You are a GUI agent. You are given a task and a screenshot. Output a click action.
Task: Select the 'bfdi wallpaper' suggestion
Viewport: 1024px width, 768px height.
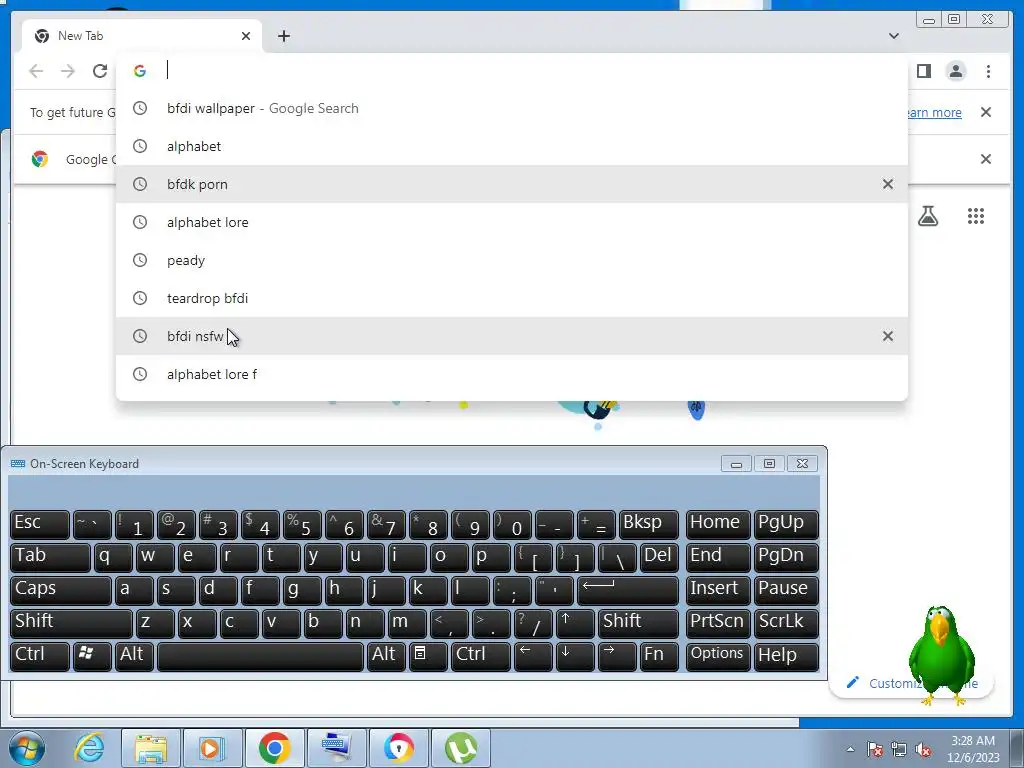(511, 108)
